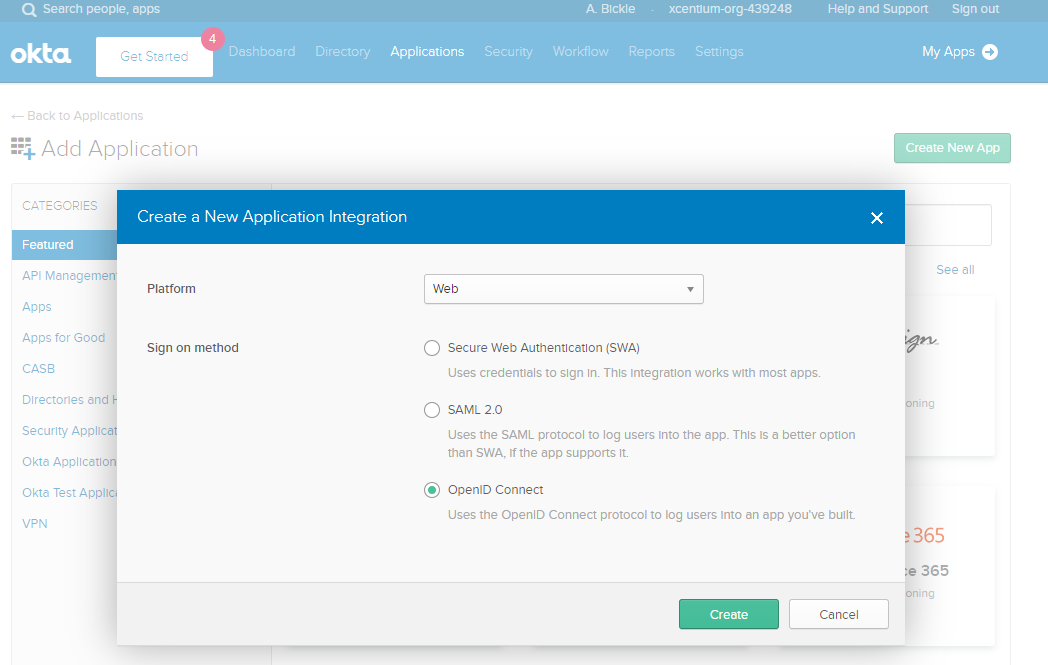The image size is (1048, 665).
Task: Click the Okta logo
Action: [x=41, y=54]
